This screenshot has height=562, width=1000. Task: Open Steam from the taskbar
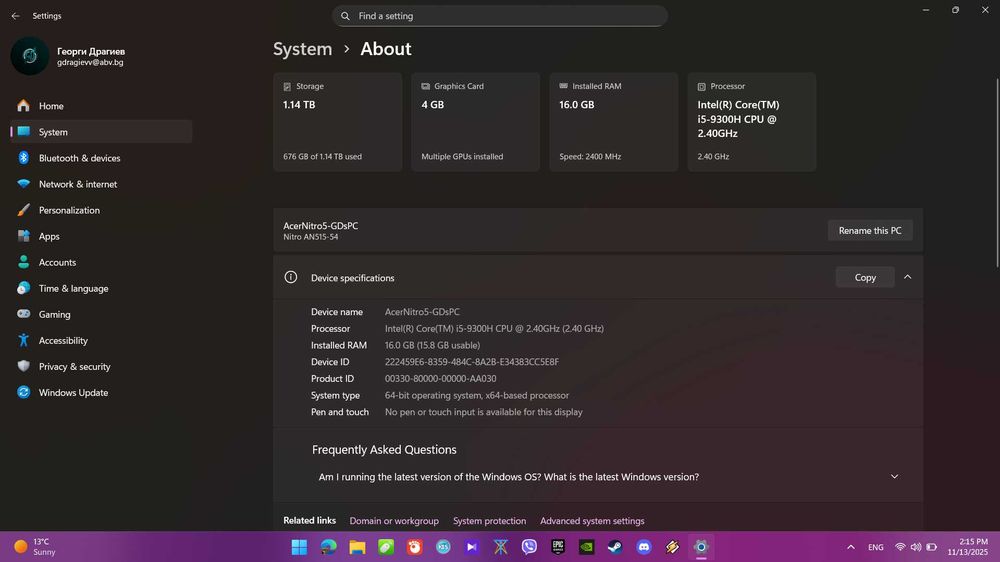pos(615,547)
